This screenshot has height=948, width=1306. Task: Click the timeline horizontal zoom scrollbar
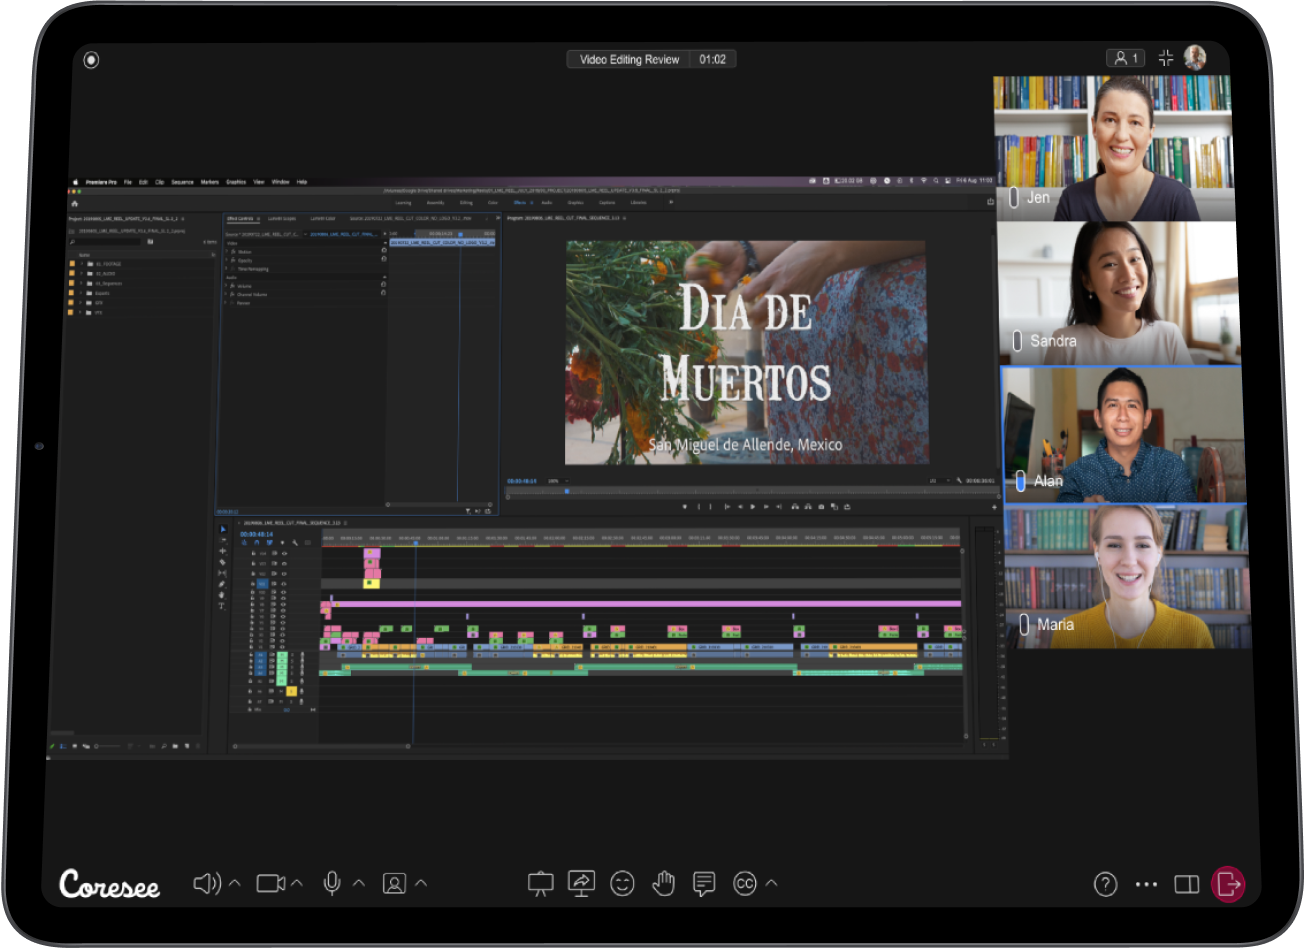(322, 746)
